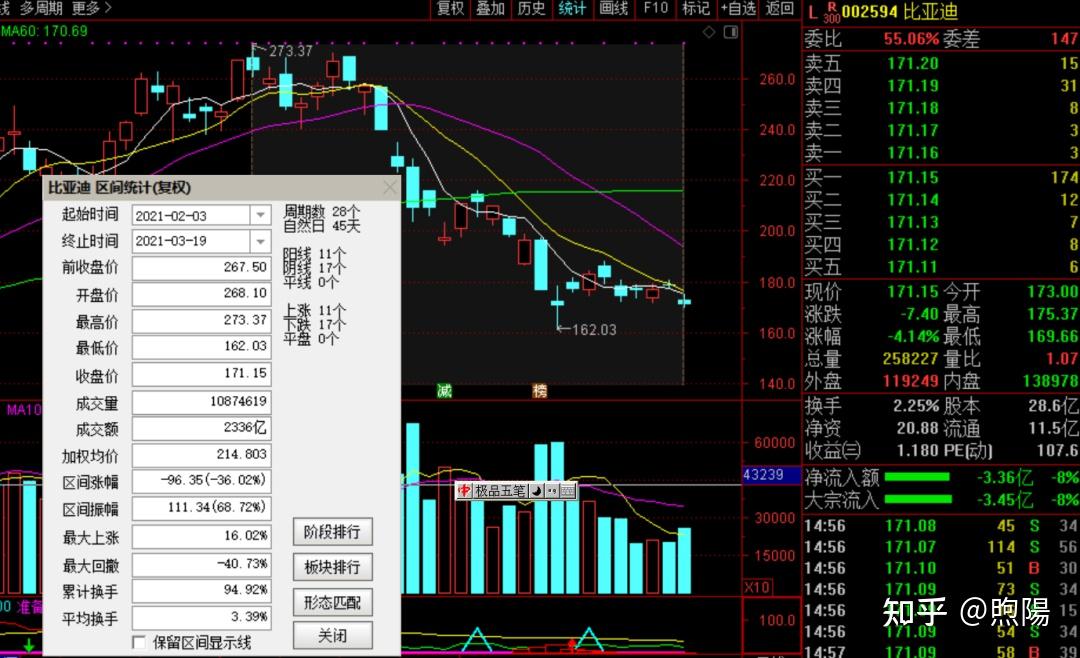Add stock via +自选
The width and height of the screenshot is (1080, 658).
tap(738, 8)
